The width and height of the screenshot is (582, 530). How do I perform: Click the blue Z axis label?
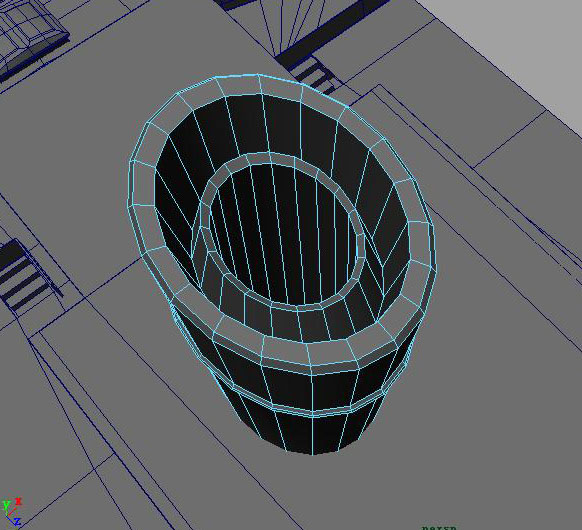click(17, 522)
